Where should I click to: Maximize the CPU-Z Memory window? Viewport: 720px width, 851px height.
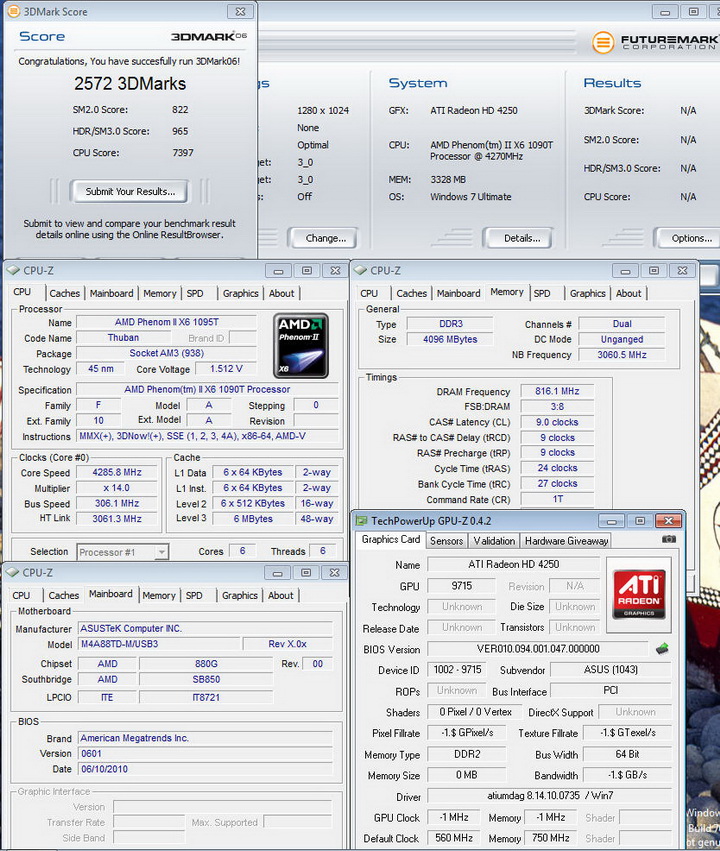[x=654, y=270]
